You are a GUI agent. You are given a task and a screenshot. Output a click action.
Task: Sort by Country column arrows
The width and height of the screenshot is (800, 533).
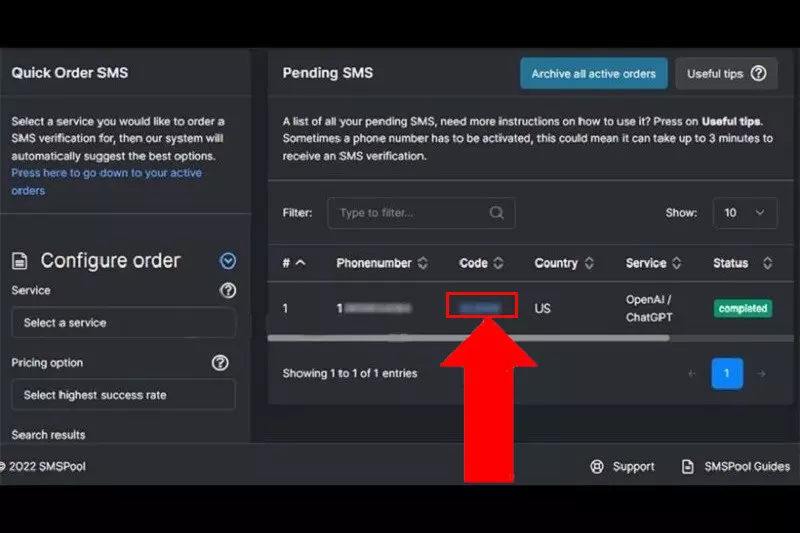pos(589,263)
